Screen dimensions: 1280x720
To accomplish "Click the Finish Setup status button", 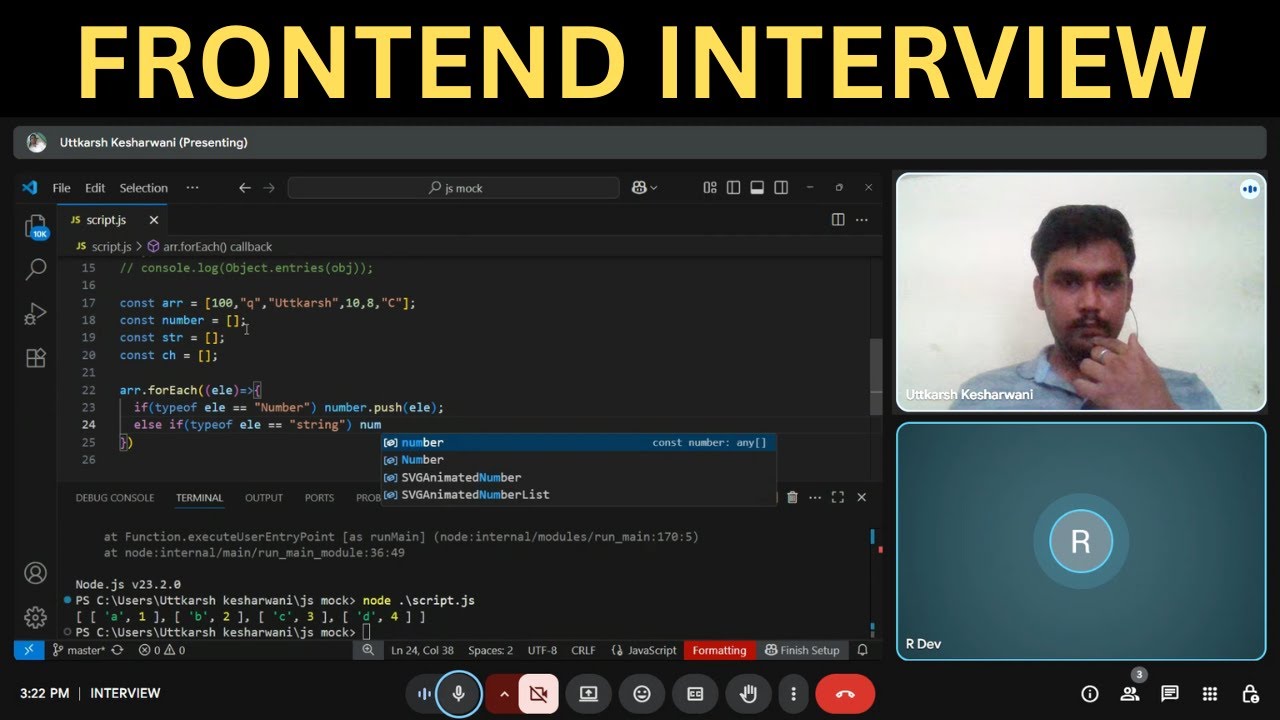I will point(802,650).
